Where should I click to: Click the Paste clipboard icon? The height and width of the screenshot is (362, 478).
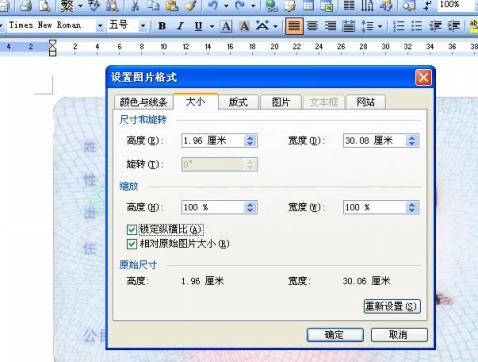point(172,5)
